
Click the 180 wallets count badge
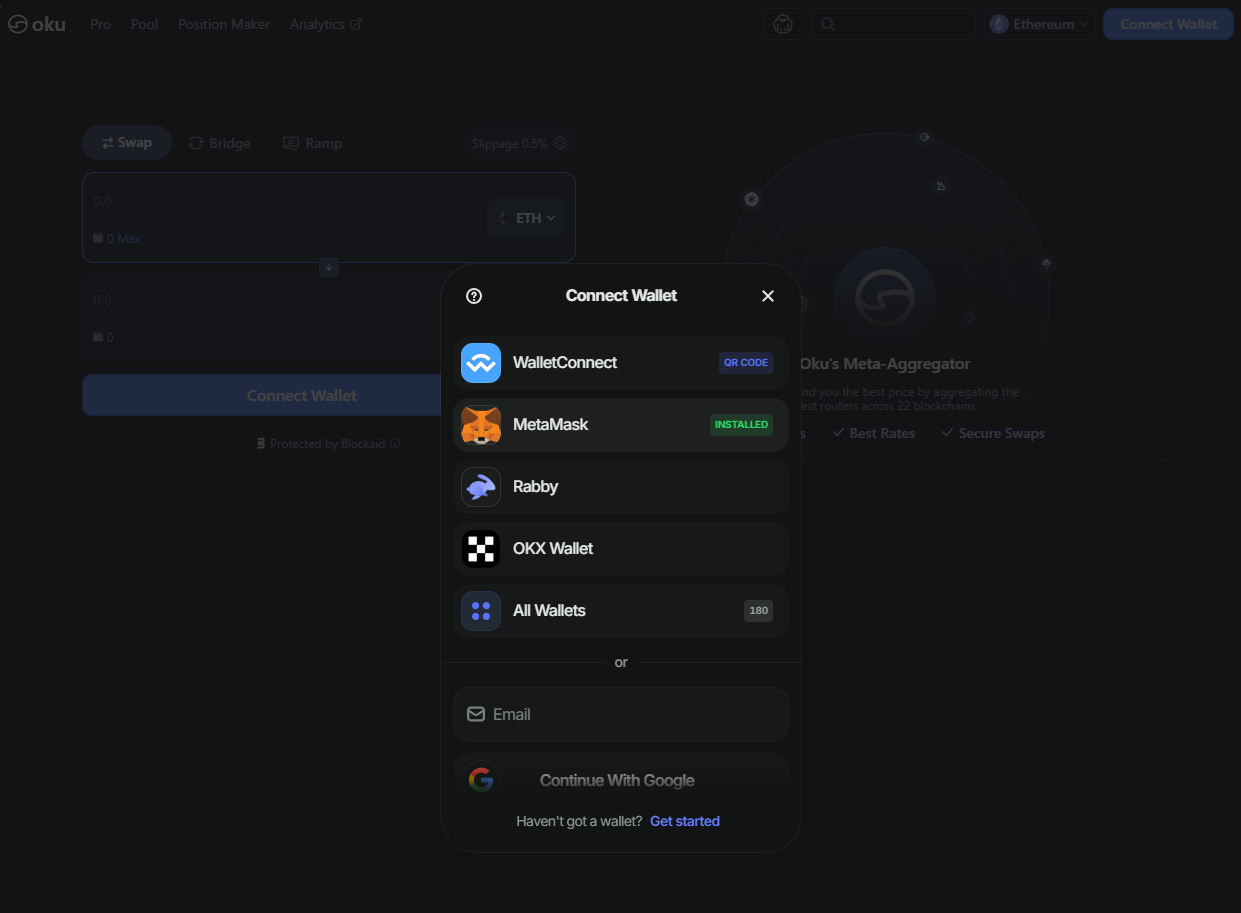(758, 611)
